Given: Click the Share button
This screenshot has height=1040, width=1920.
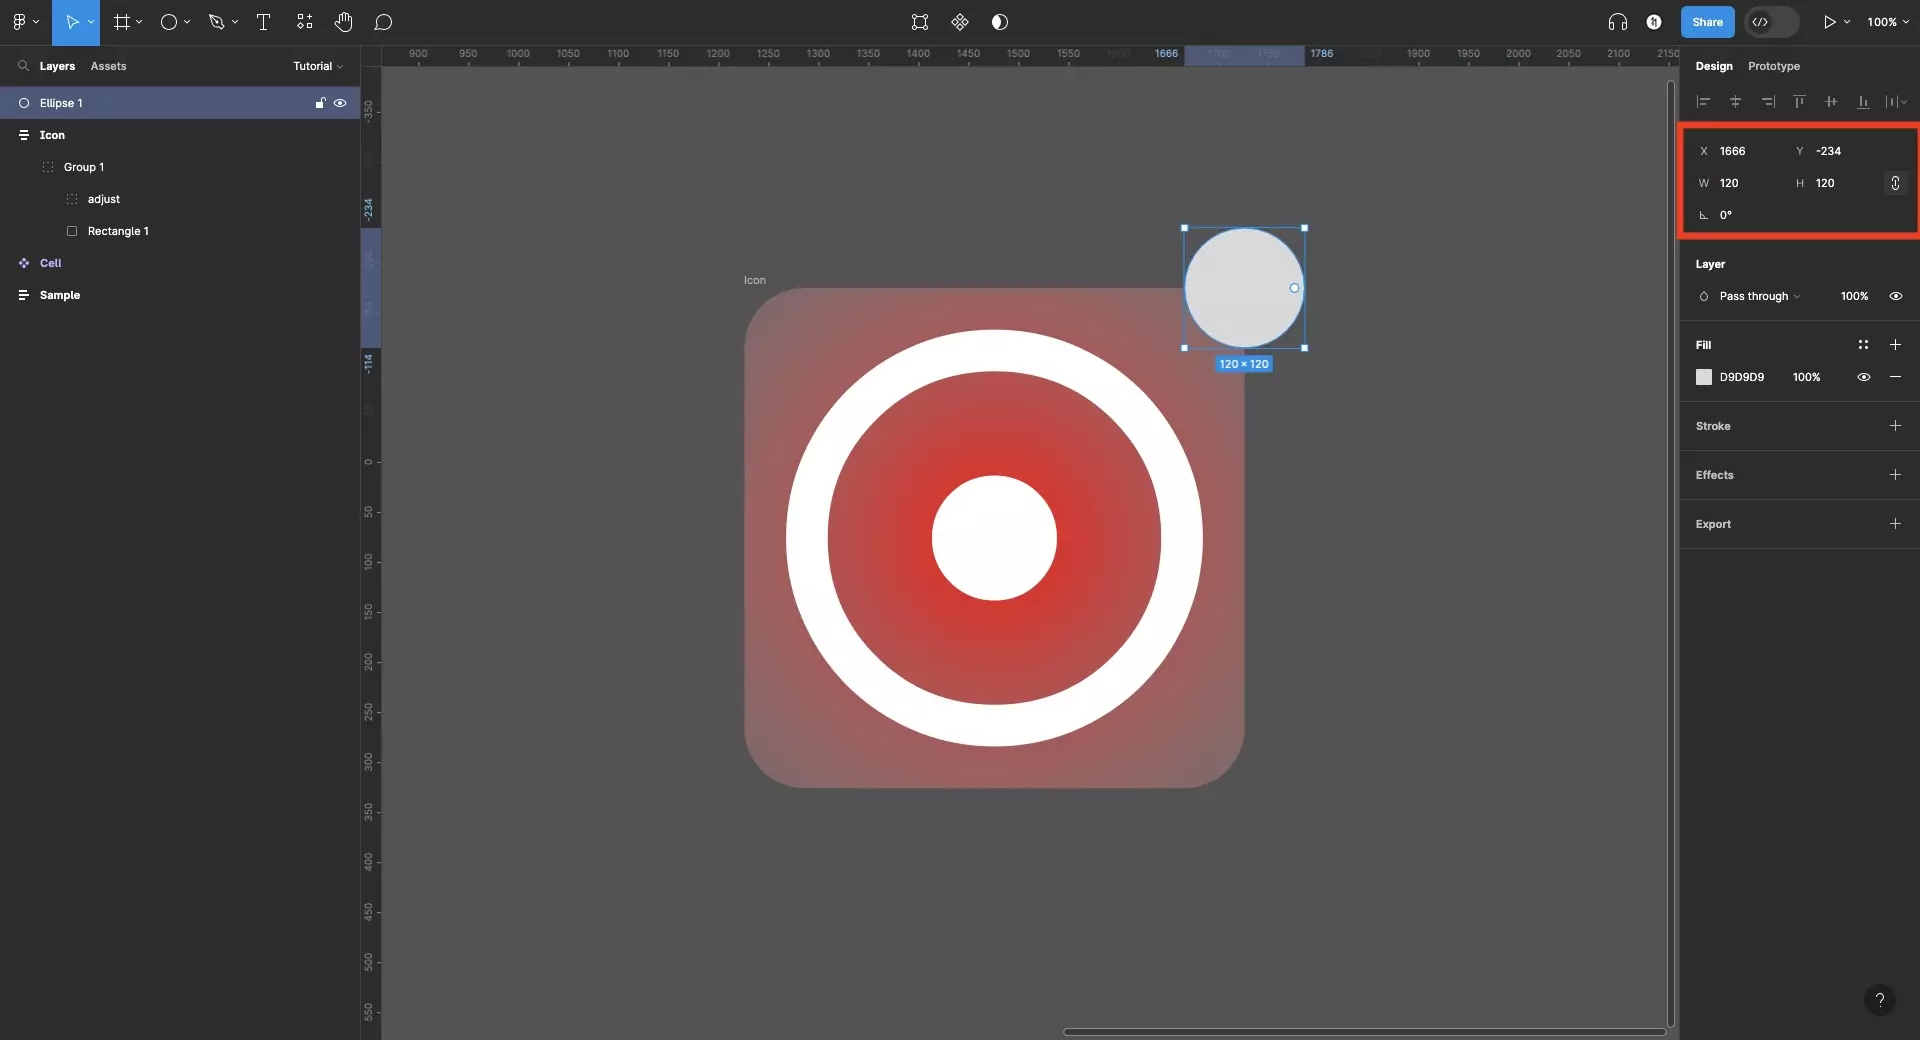Looking at the screenshot, I should (1707, 22).
